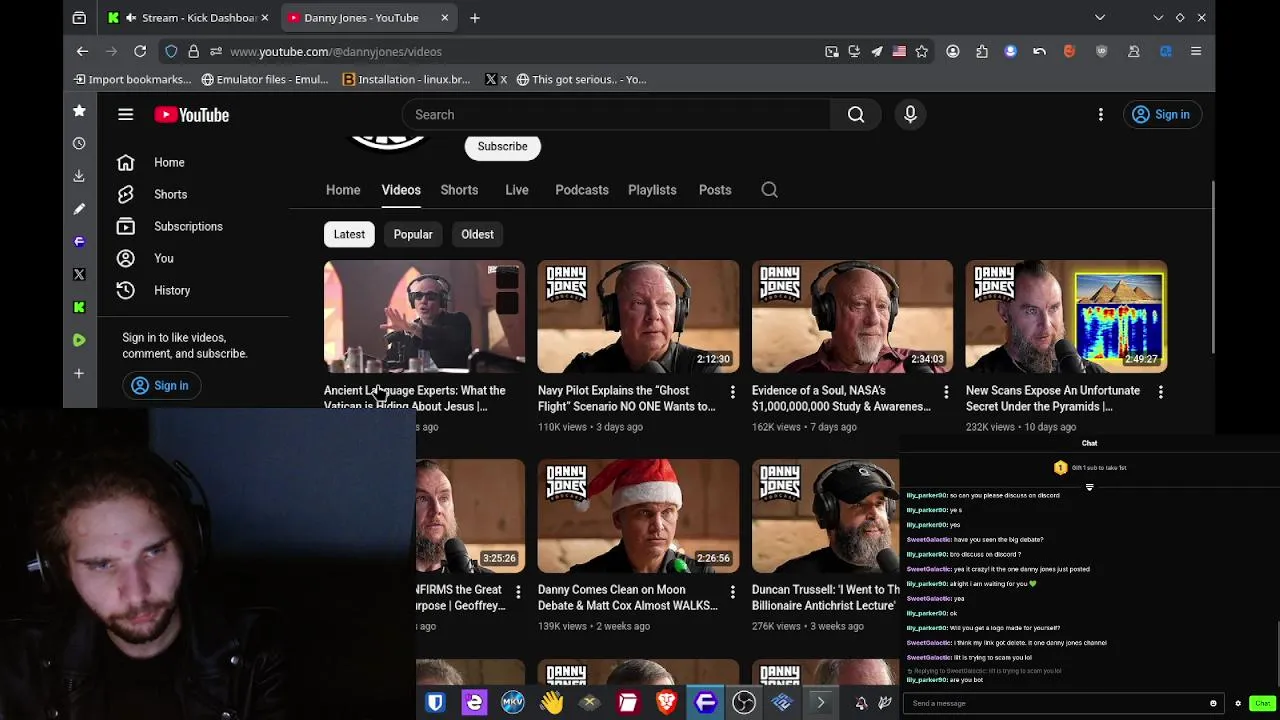Open the X panel in browser sidebar

[79, 274]
